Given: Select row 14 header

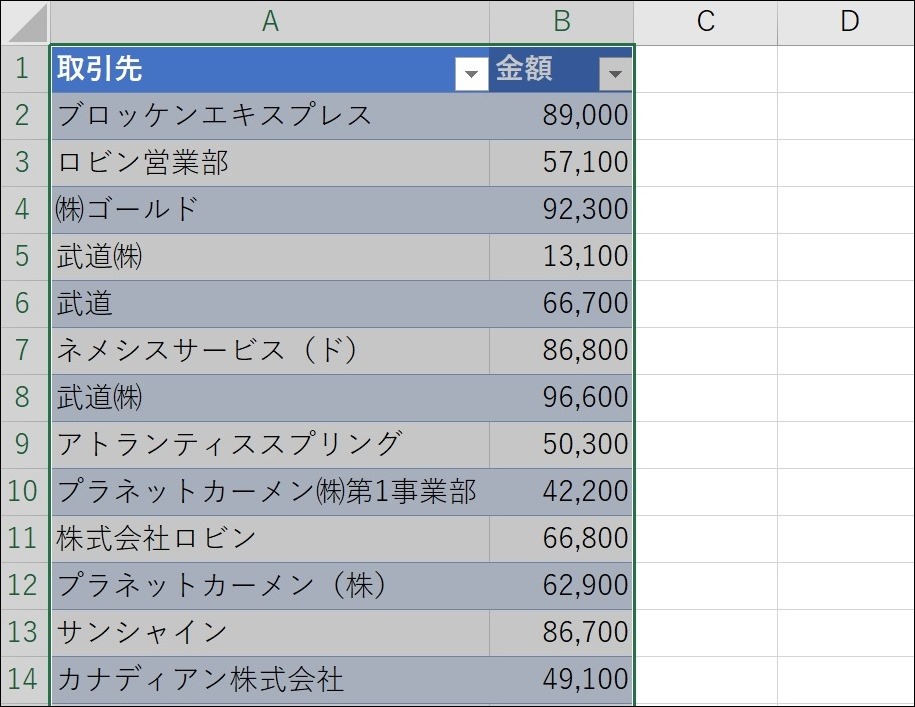Looking at the screenshot, I should point(25,680).
